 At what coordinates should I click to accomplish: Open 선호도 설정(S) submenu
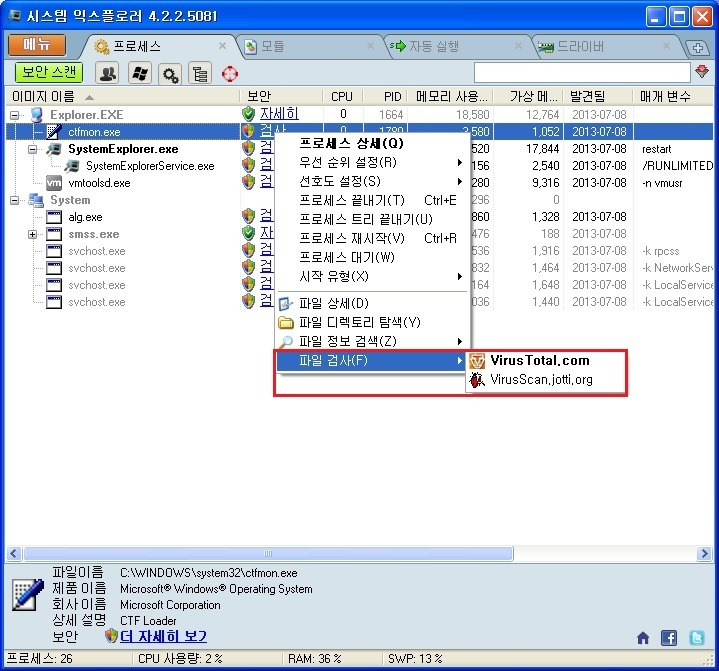[373, 181]
